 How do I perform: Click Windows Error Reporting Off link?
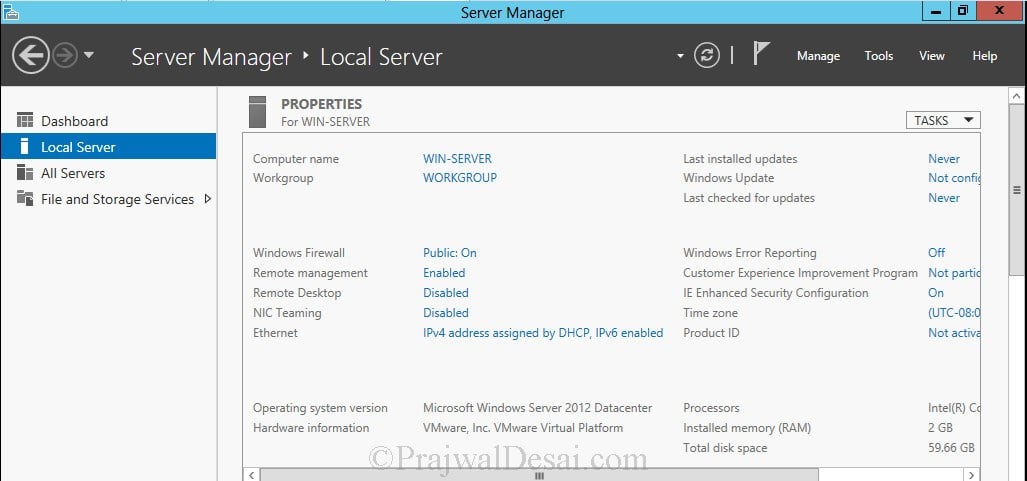pos(937,252)
